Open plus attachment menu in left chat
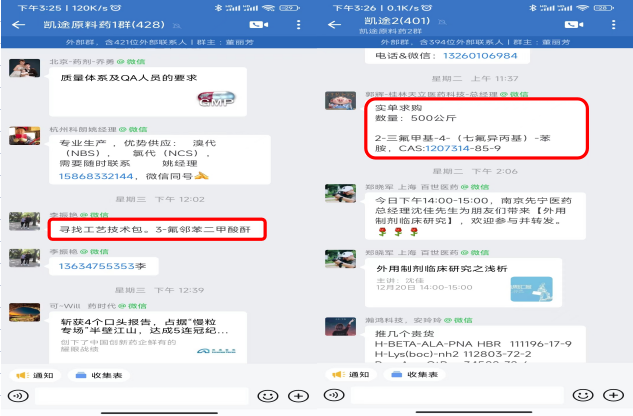633x416 pixels. tap(298, 396)
